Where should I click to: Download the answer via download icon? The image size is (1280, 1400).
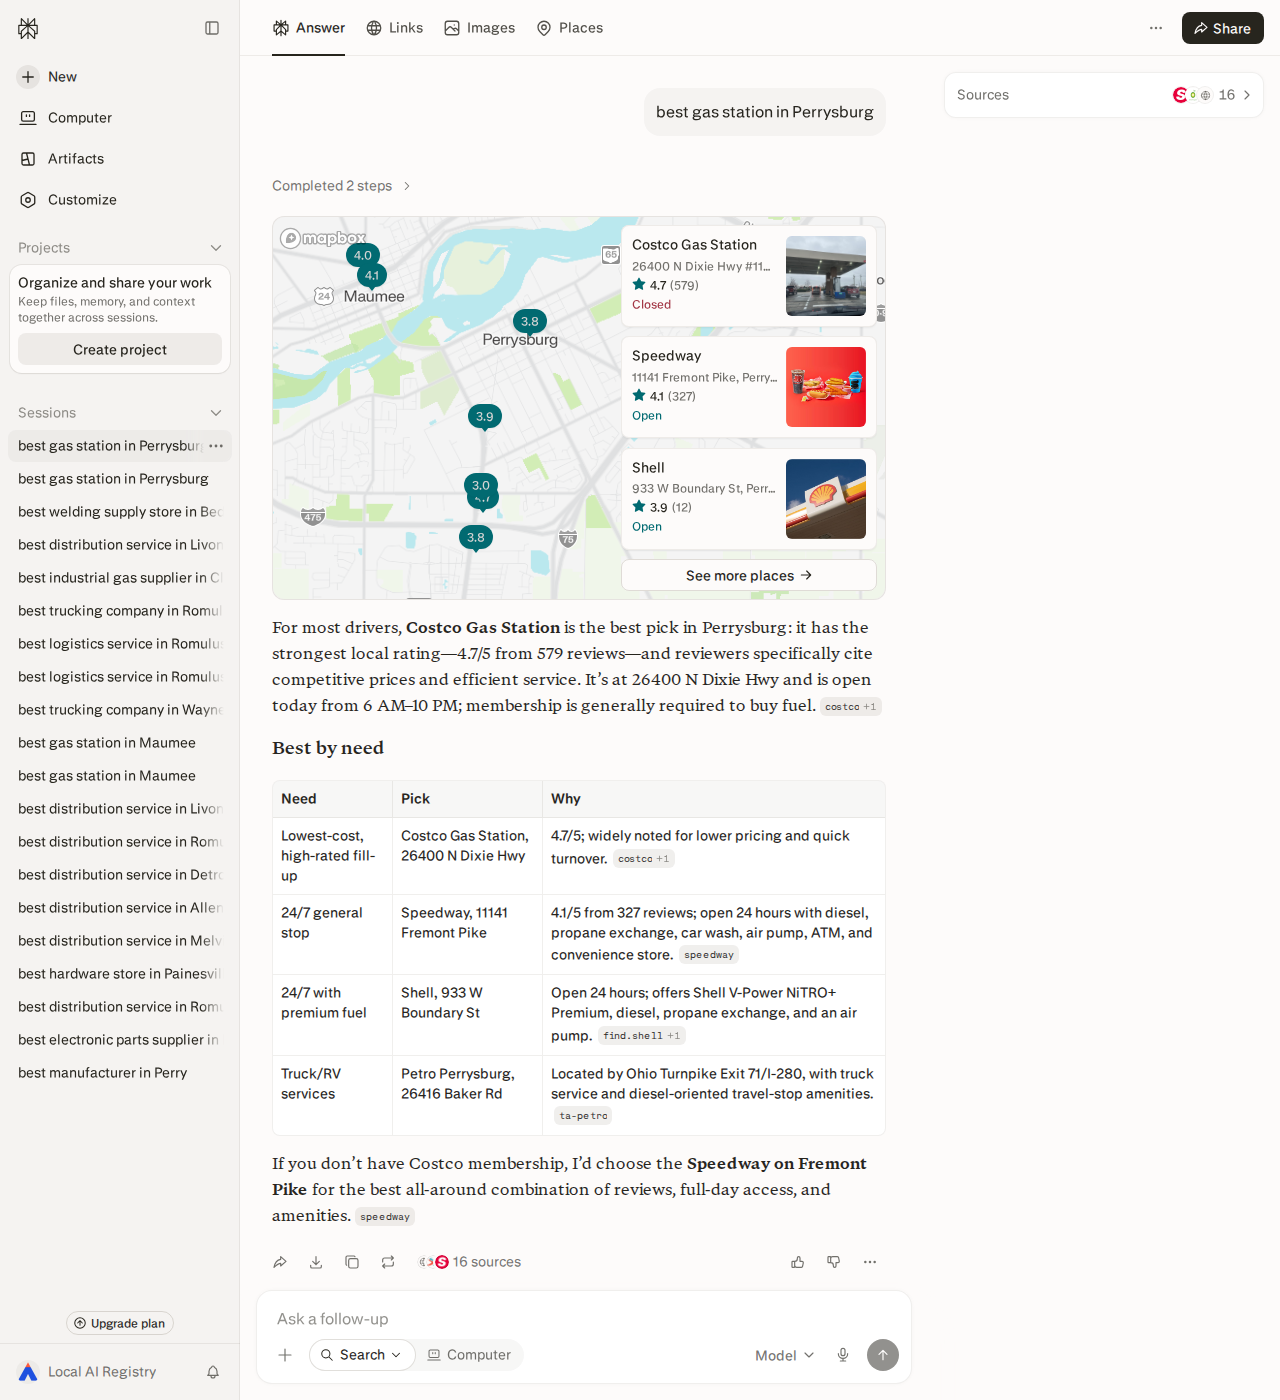[316, 1262]
